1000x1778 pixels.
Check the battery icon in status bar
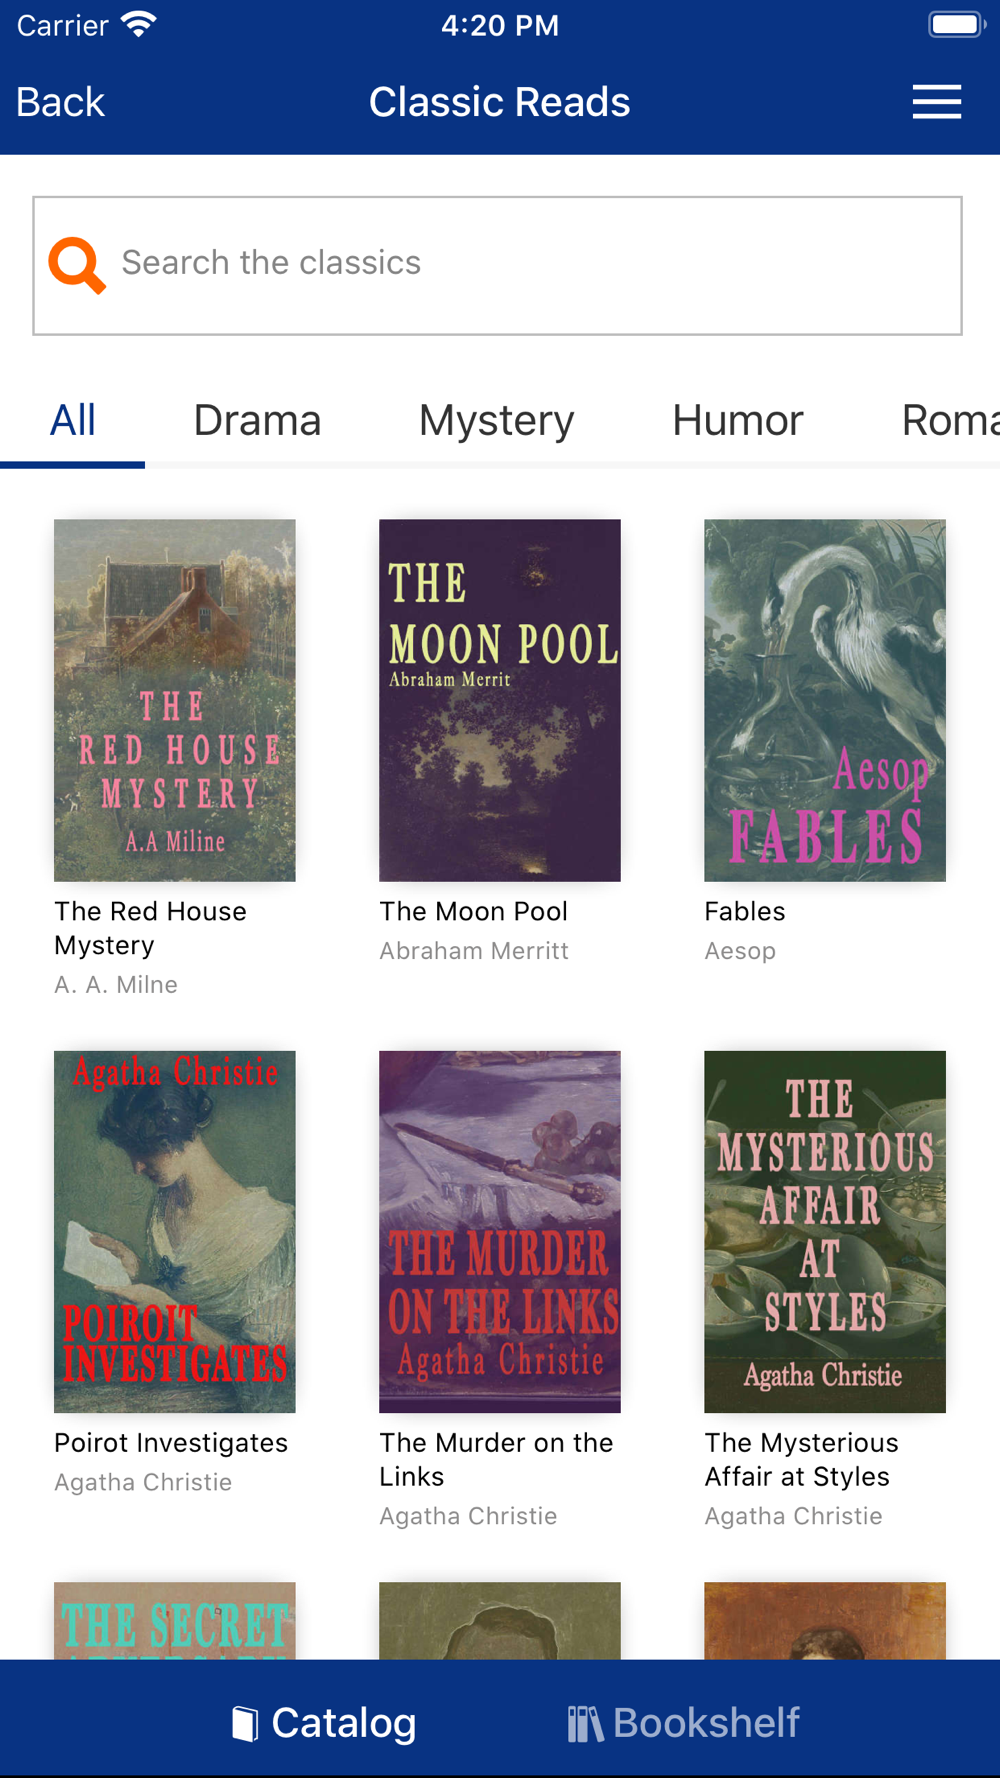957,25
